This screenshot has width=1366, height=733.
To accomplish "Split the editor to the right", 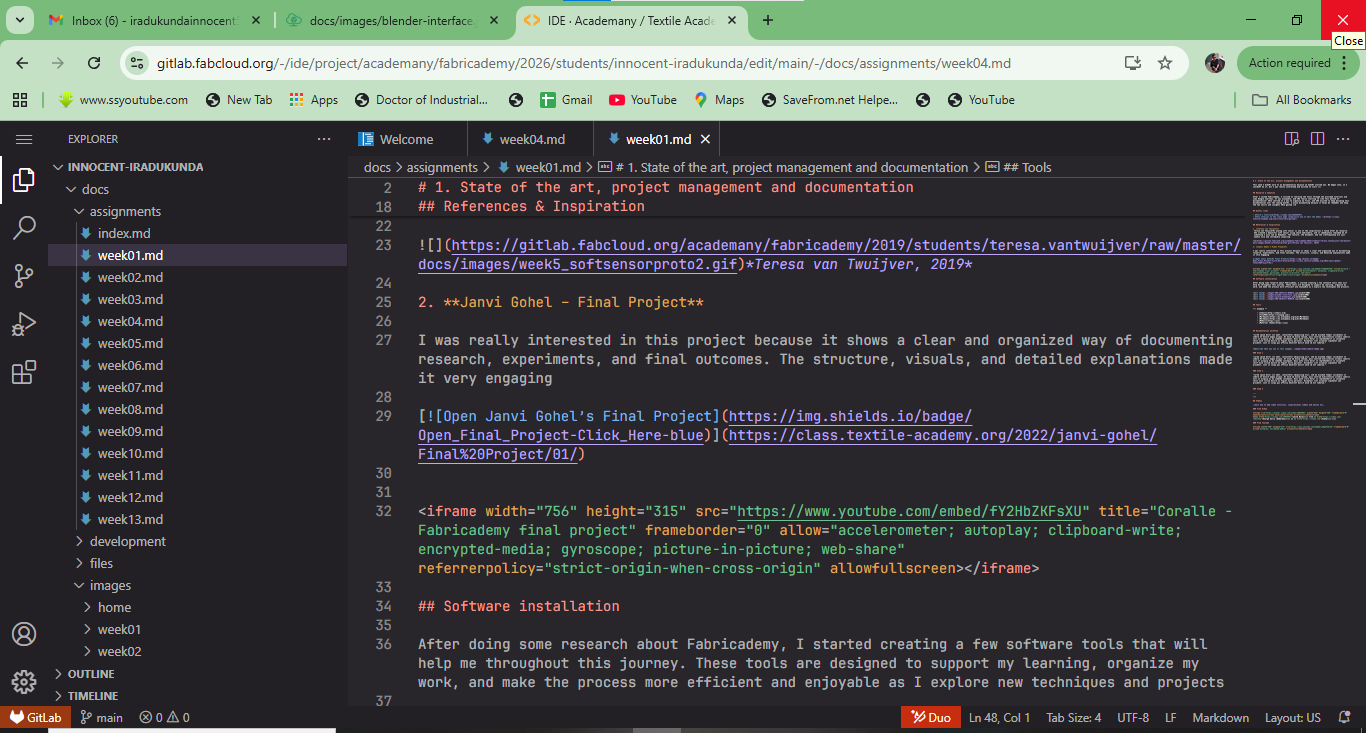I will tap(1317, 139).
